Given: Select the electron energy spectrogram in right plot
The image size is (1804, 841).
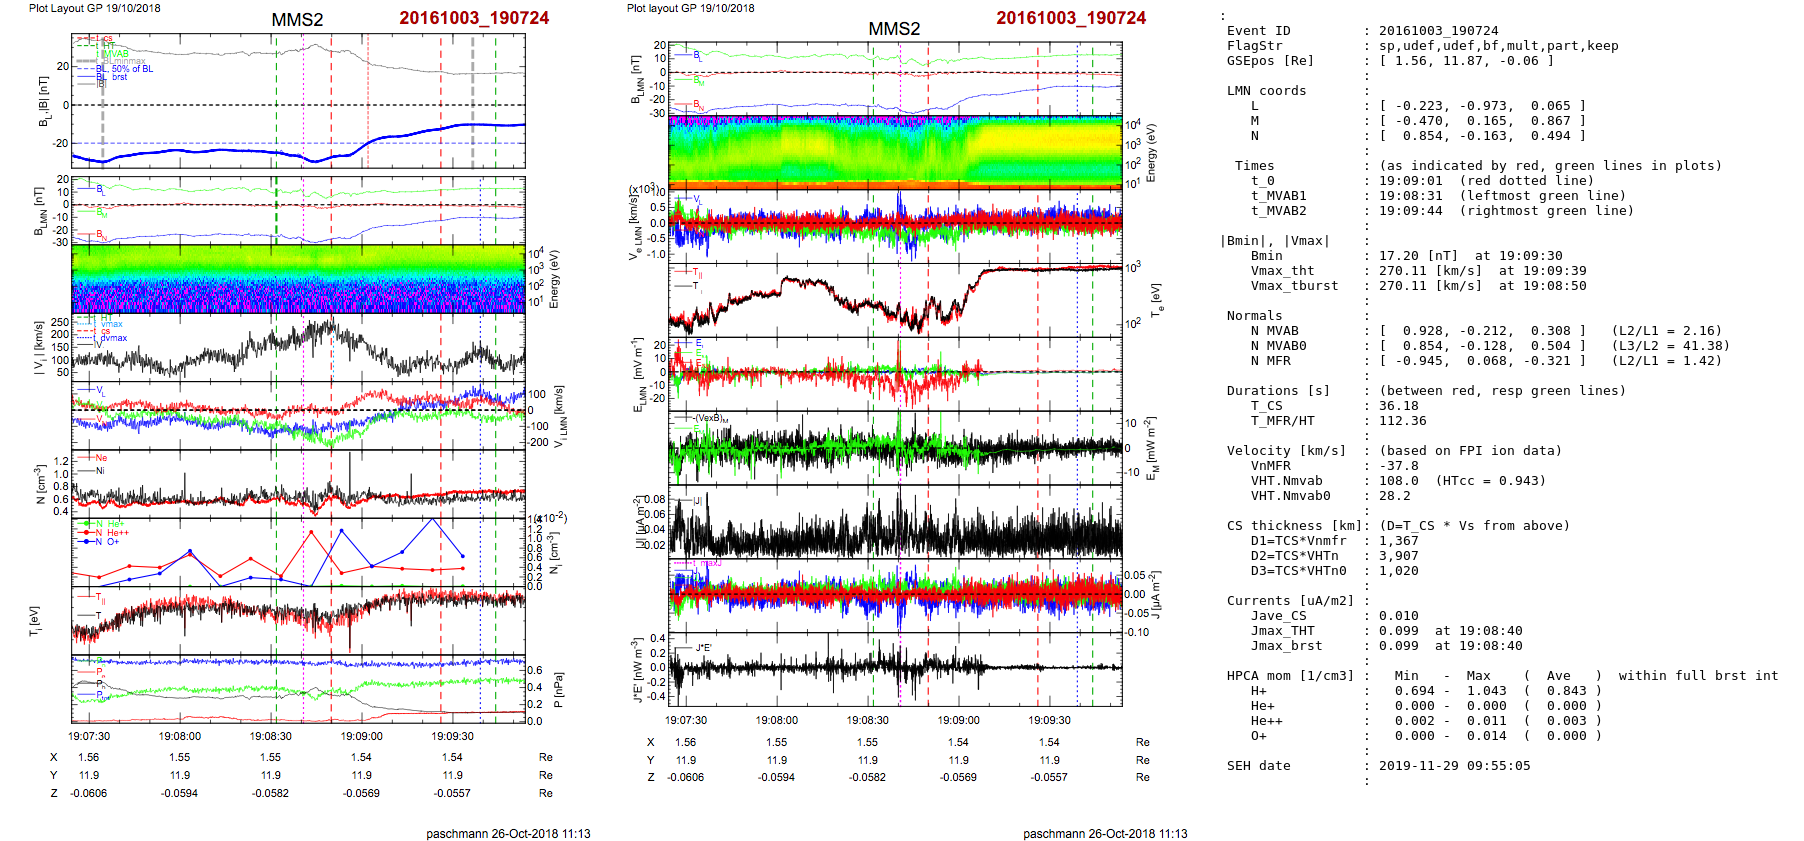Looking at the screenshot, I should (x=895, y=152).
